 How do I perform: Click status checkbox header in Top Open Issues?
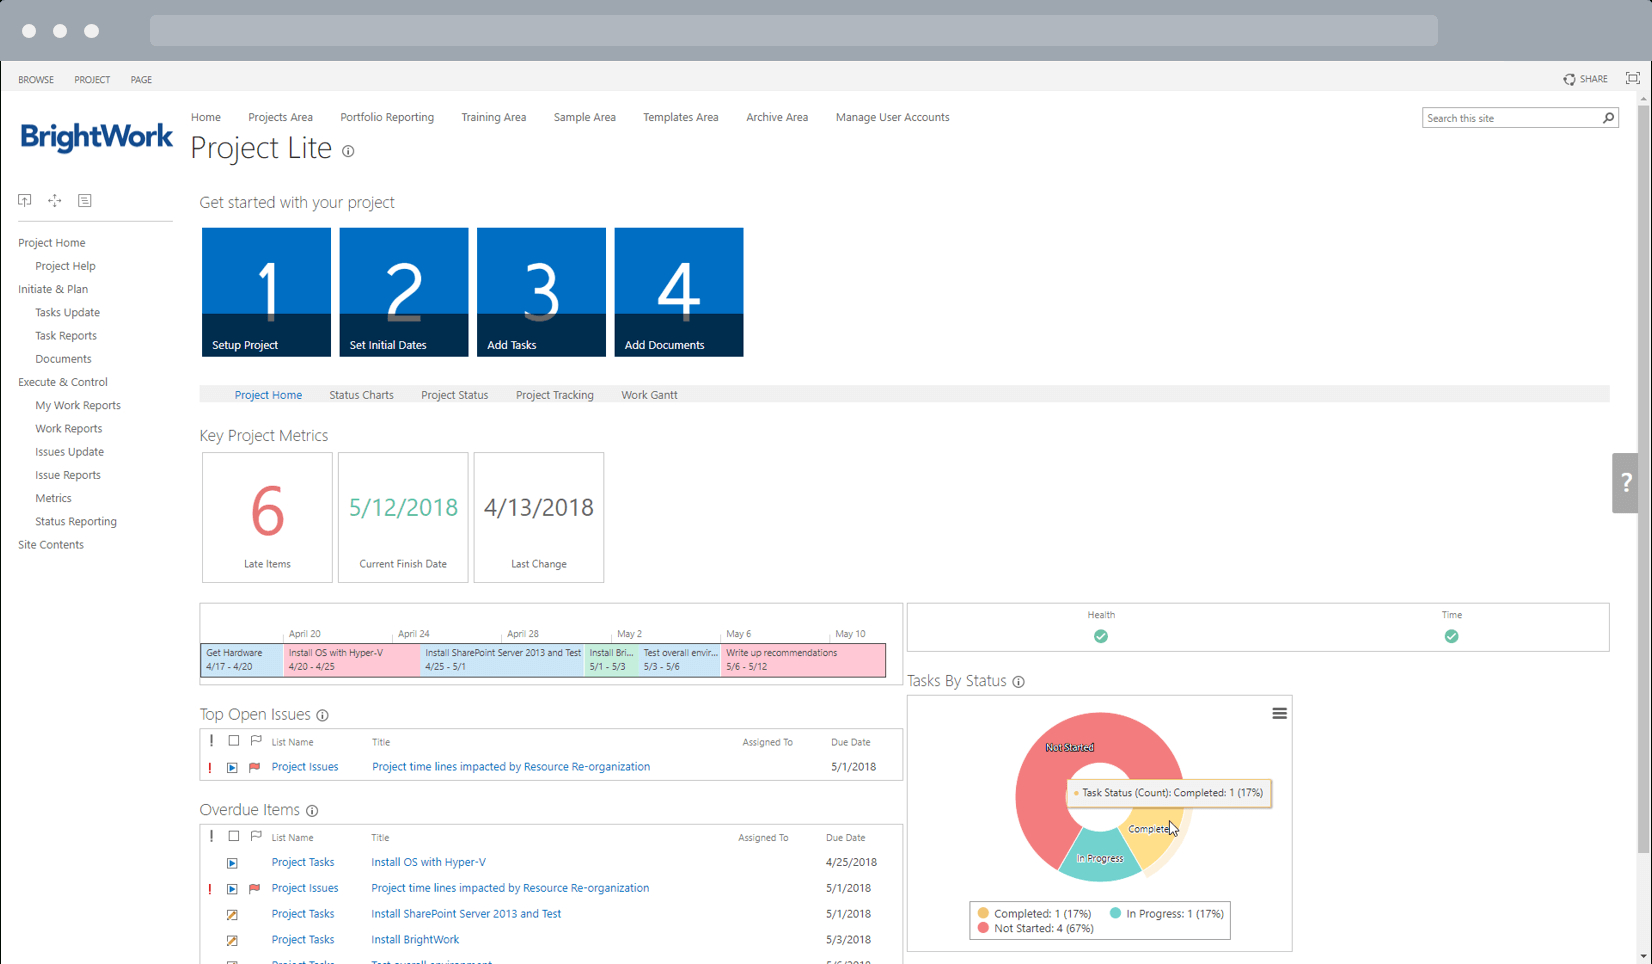(x=234, y=741)
